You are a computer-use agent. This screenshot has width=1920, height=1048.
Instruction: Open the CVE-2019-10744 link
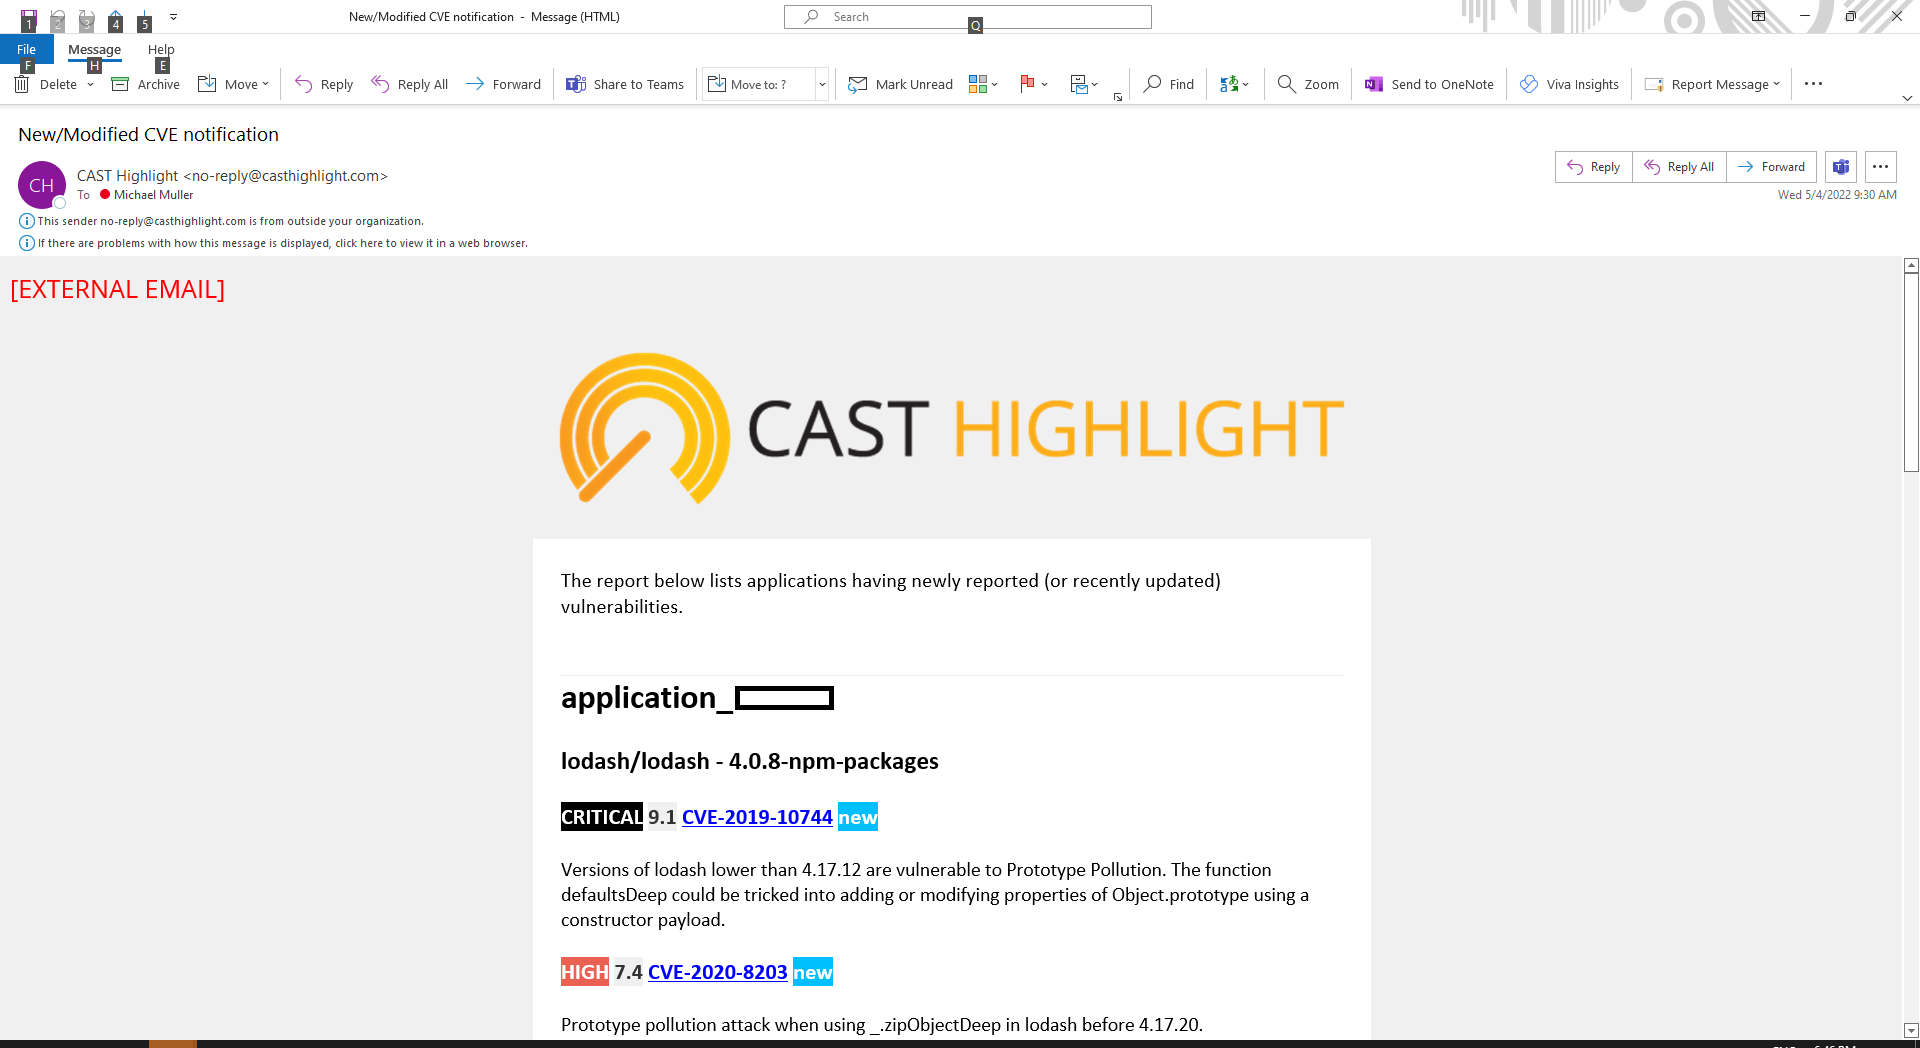coord(757,817)
